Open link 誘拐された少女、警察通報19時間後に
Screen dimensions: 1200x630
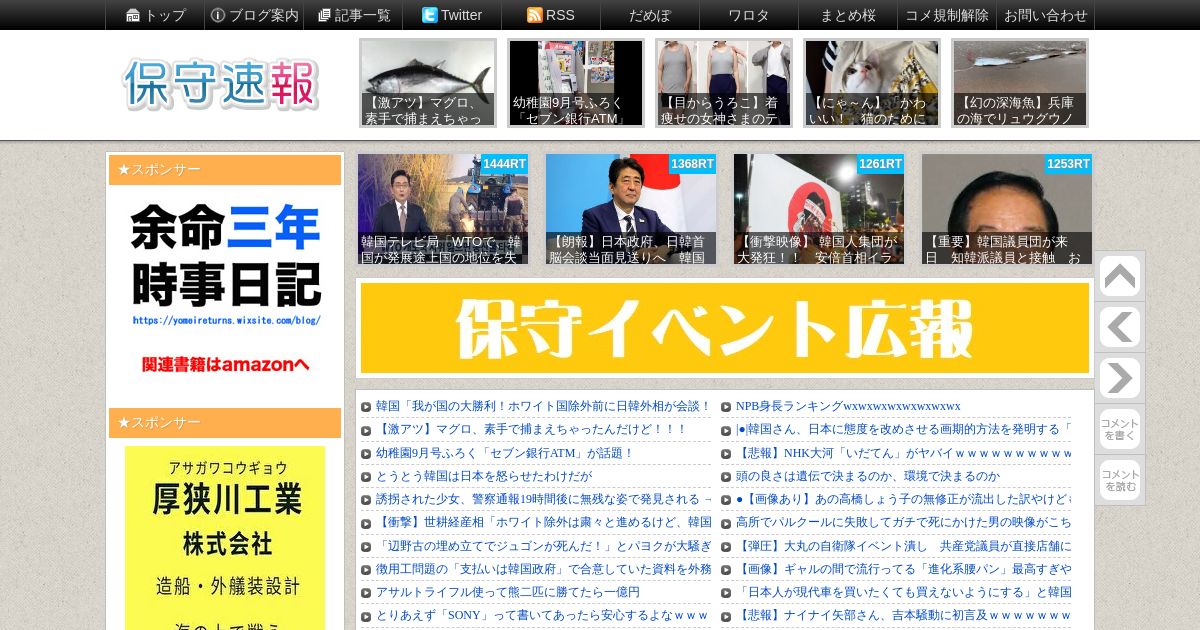tap(543, 499)
